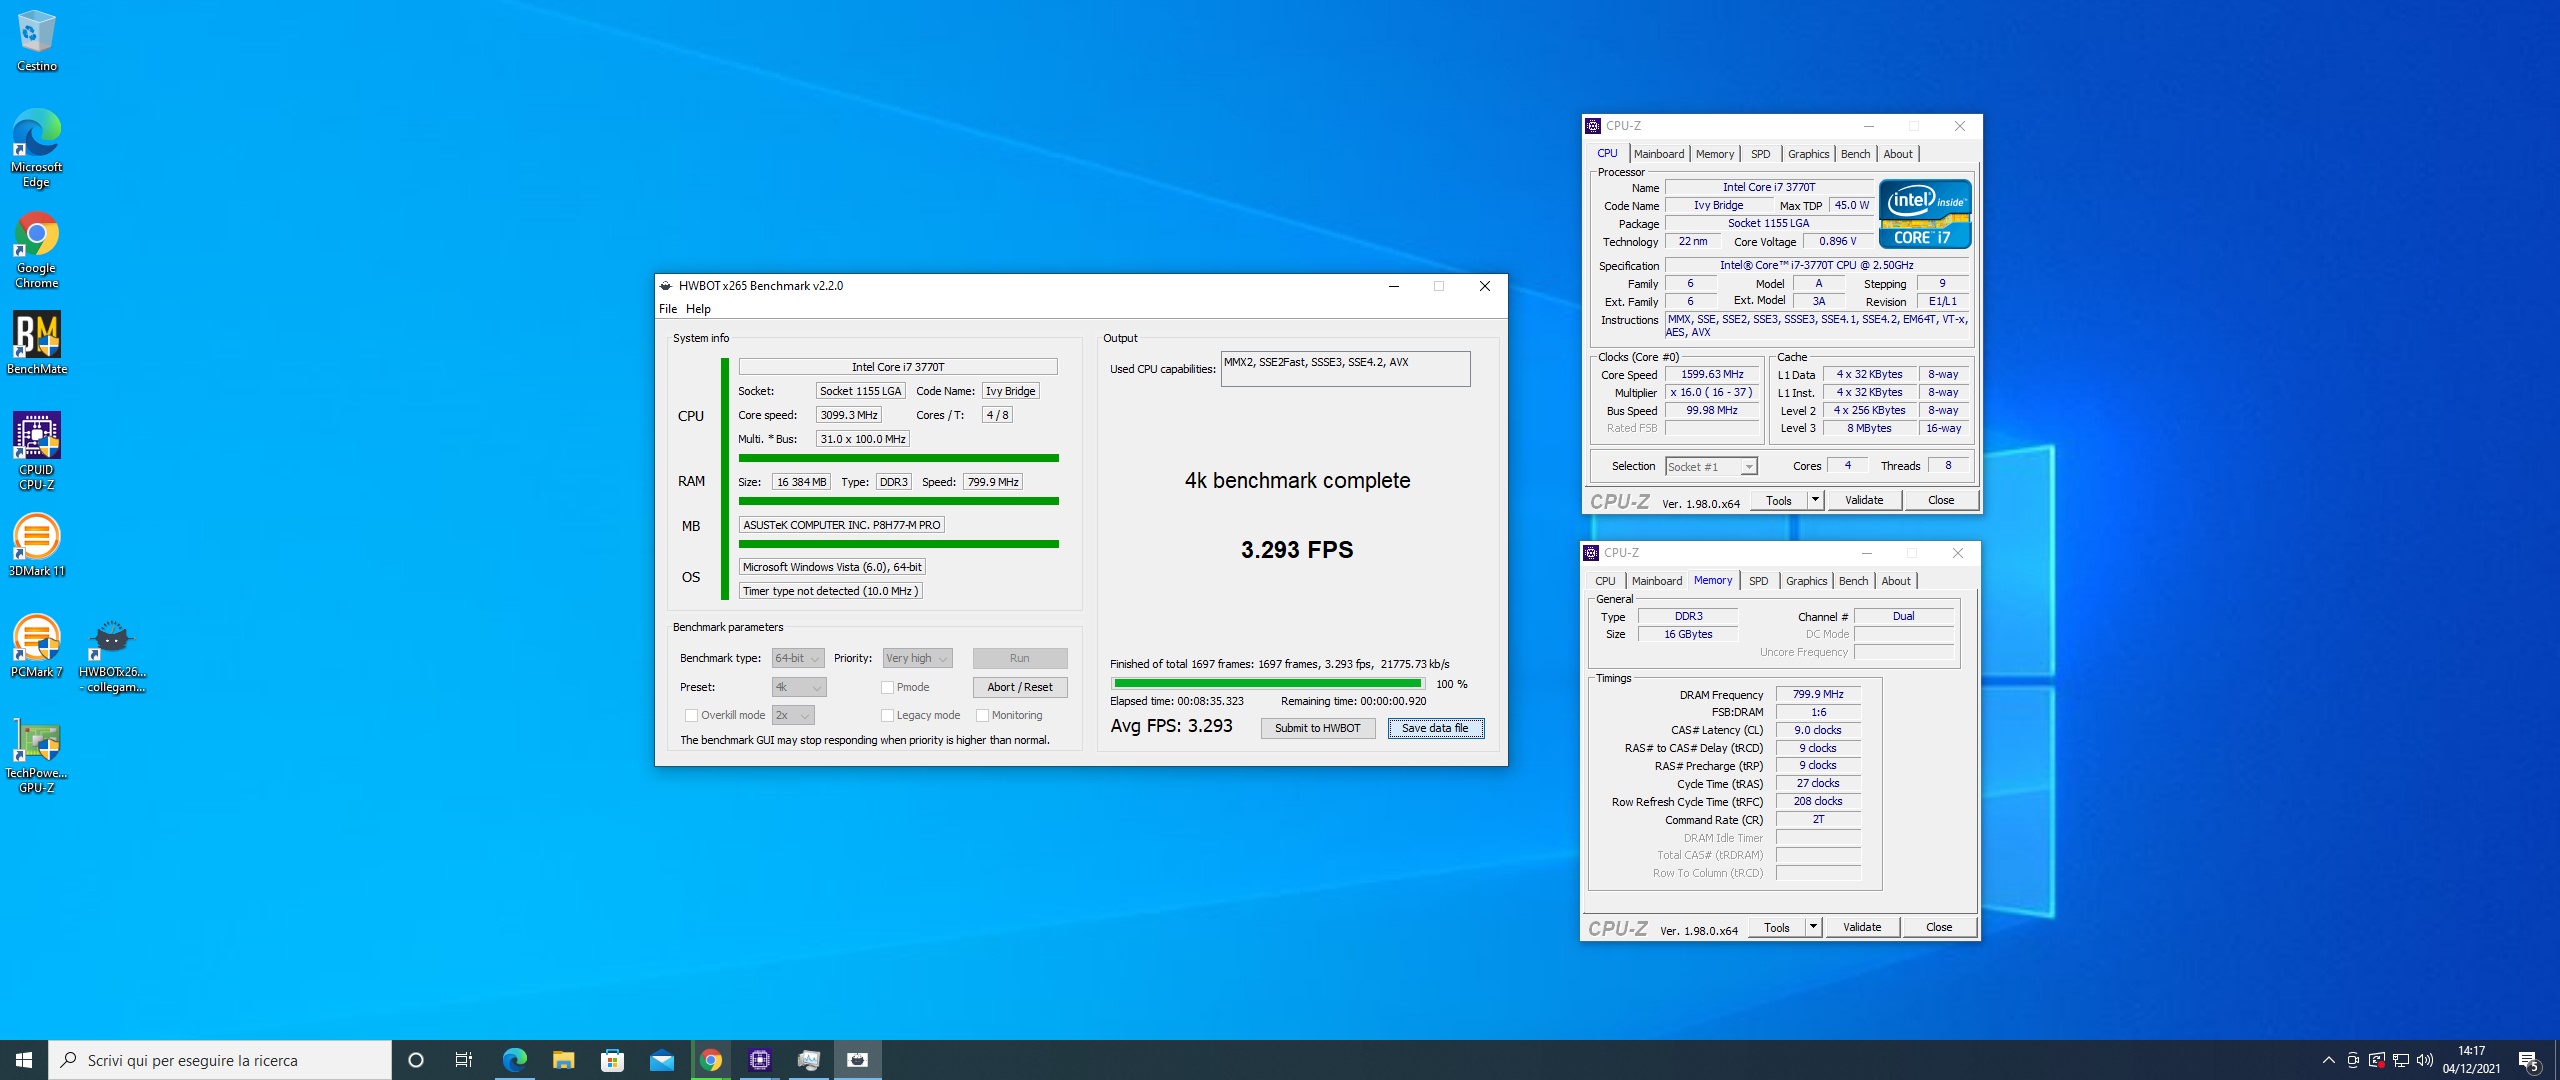Toggle the Legacy mode checkbox

pos(887,715)
